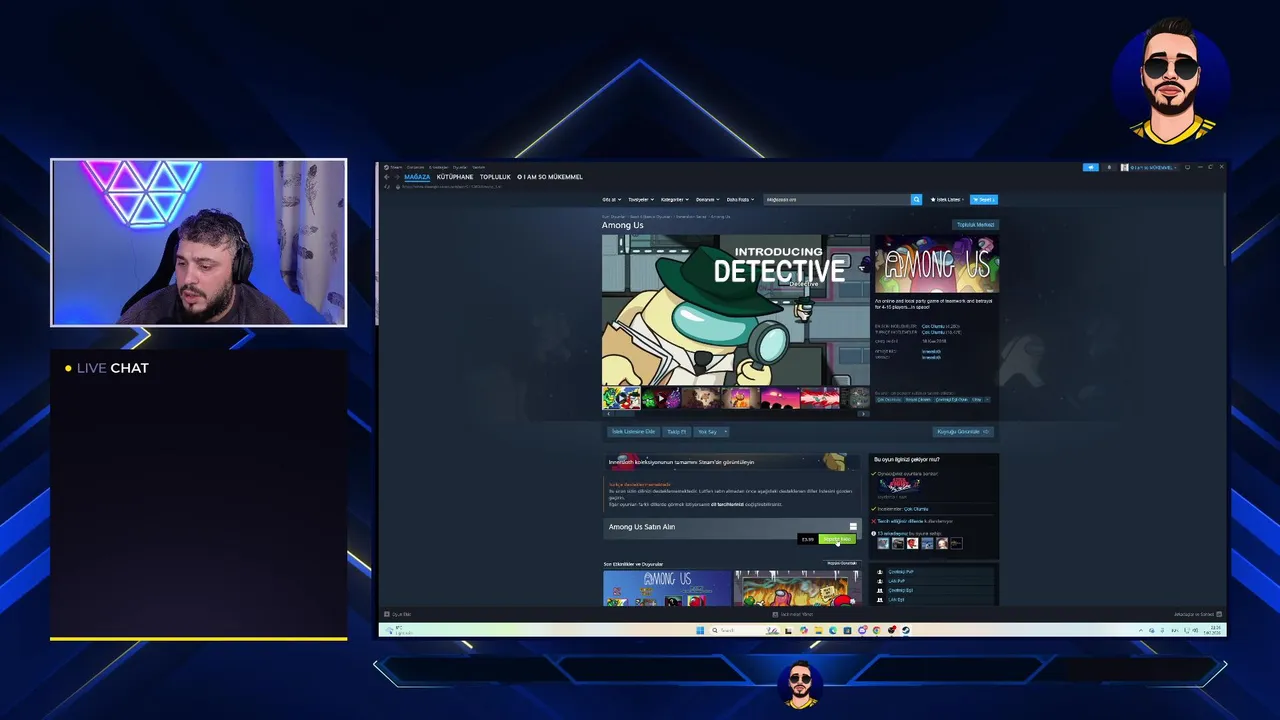Click the last dark friend avatar in the friends row
The height and width of the screenshot is (720, 1280).
coord(956,543)
